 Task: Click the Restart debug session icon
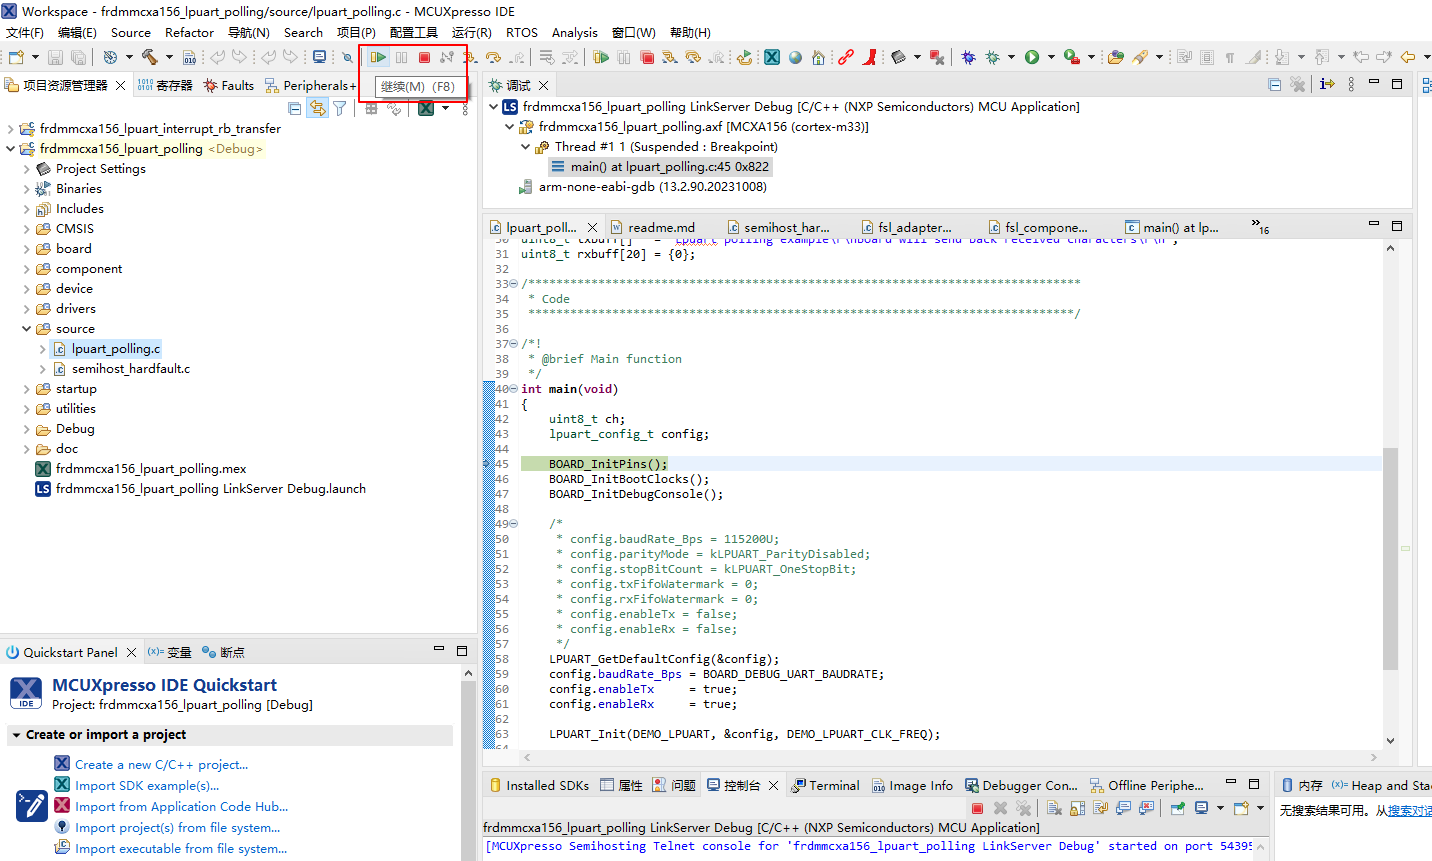pyautogui.click(x=744, y=57)
